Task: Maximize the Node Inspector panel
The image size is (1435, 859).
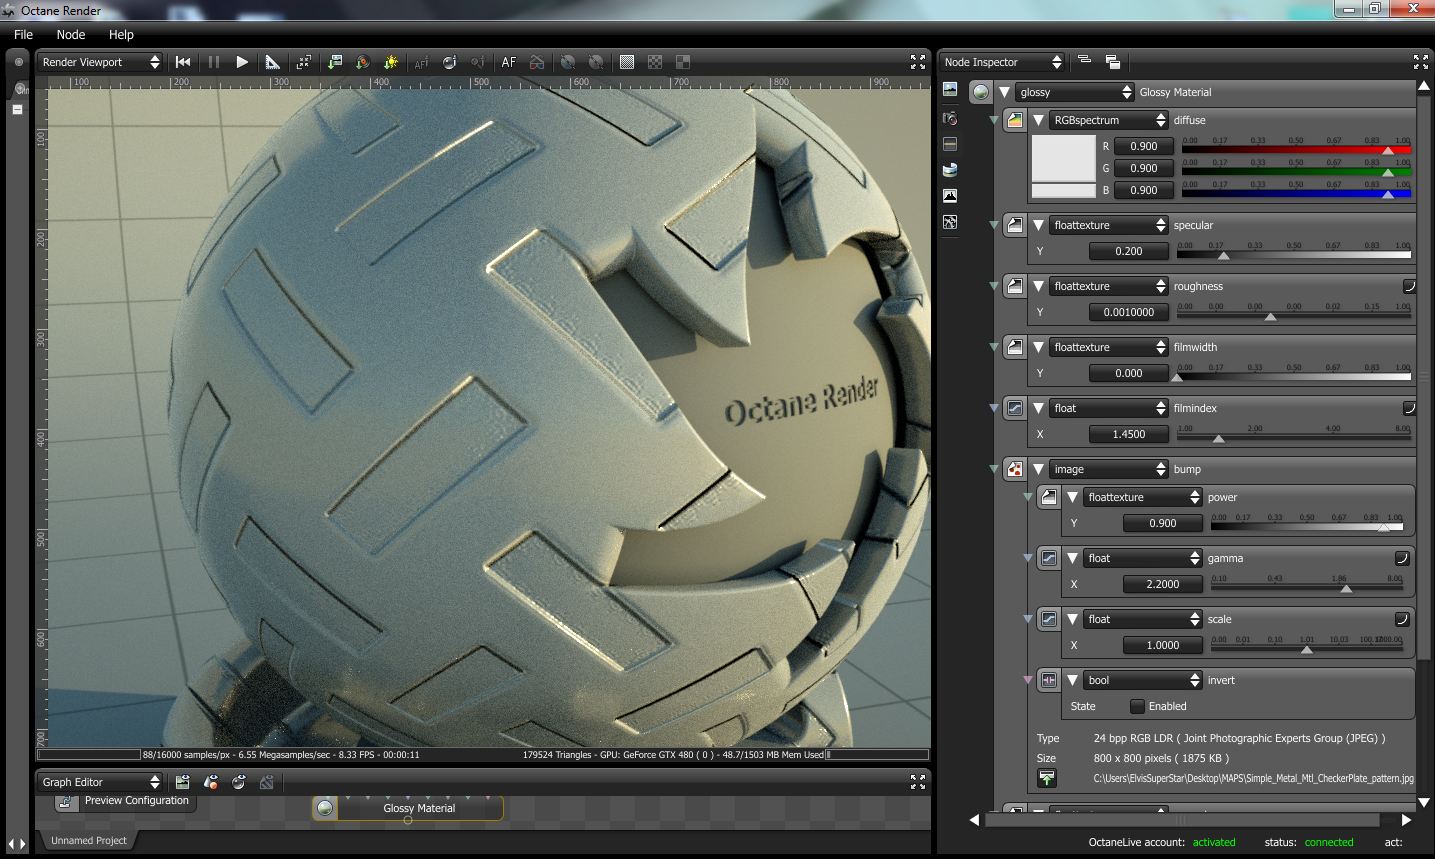Action: (1421, 62)
